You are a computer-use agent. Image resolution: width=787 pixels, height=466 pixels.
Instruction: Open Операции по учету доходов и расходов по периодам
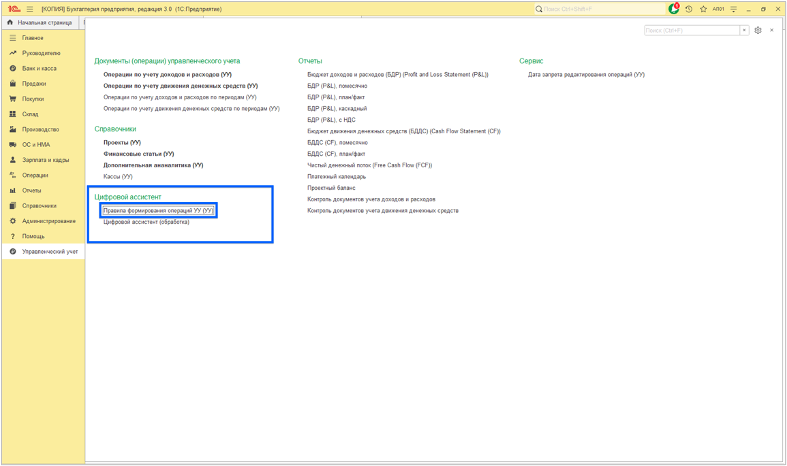(180, 97)
